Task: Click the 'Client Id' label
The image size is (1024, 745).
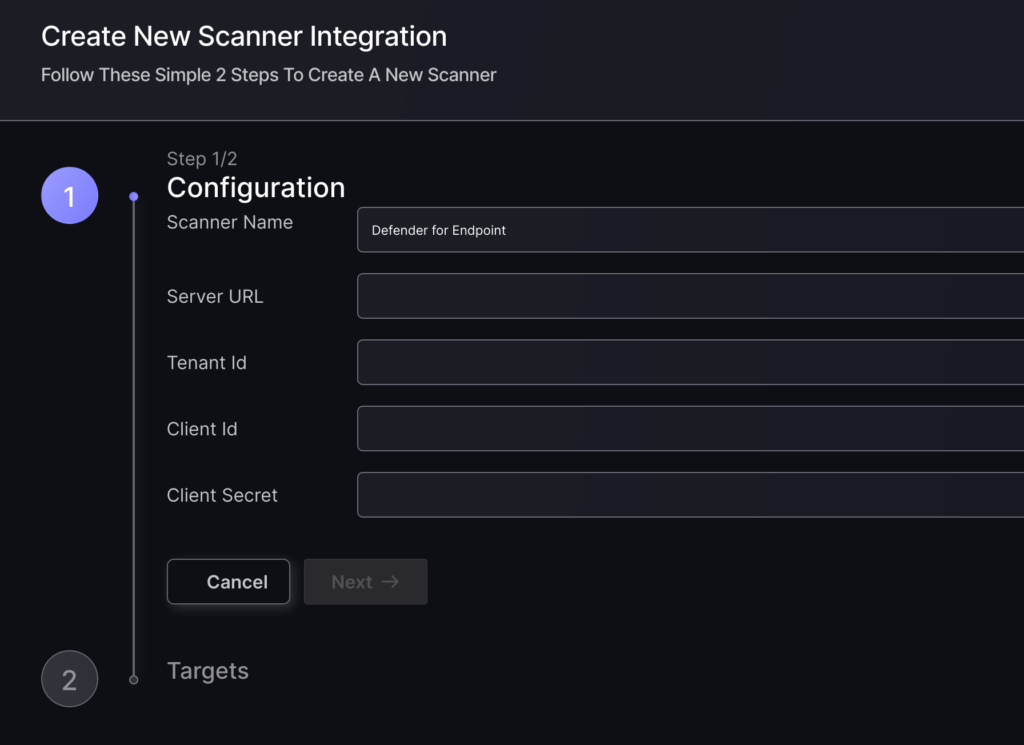Action: (x=202, y=429)
